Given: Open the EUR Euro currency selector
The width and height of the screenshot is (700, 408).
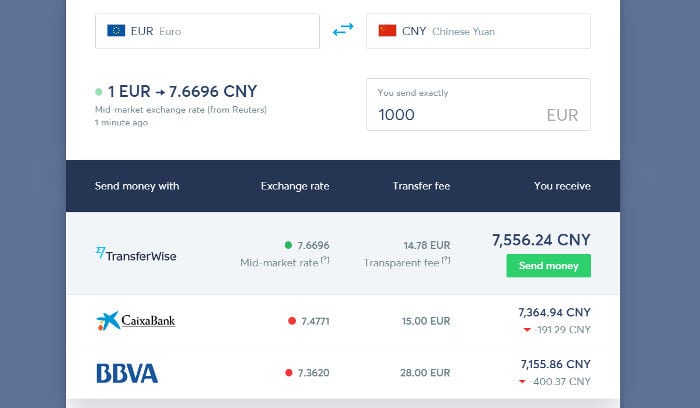Looking at the screenshot, I should 207,31.
